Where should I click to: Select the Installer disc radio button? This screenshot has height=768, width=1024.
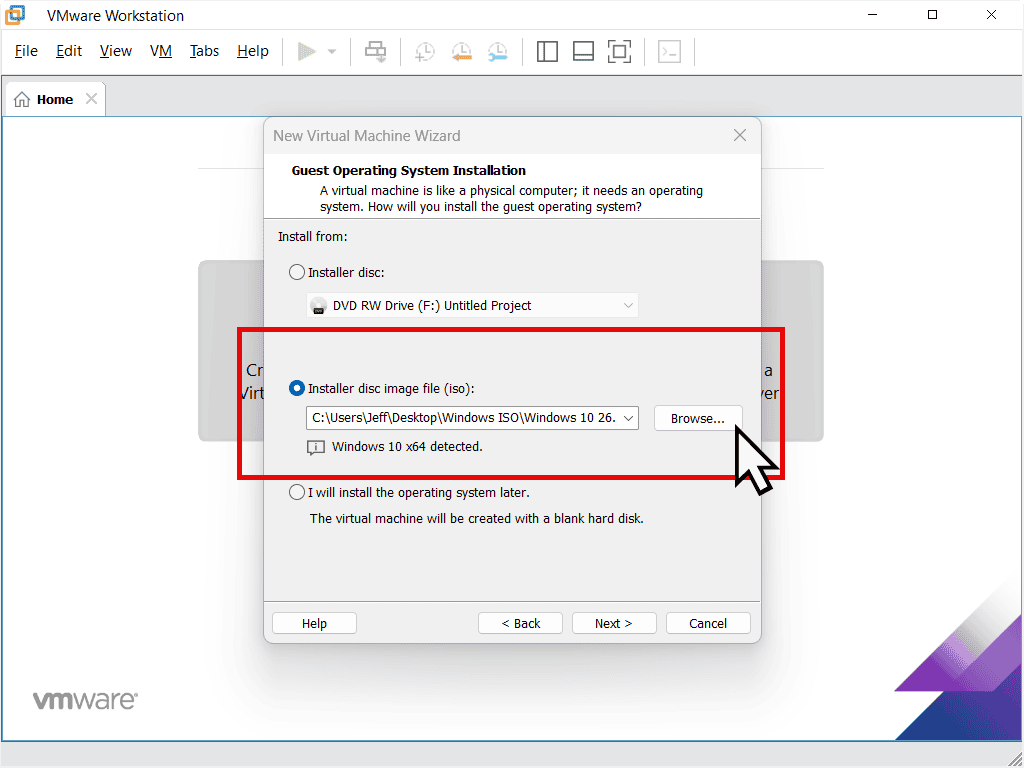point(297,272)
